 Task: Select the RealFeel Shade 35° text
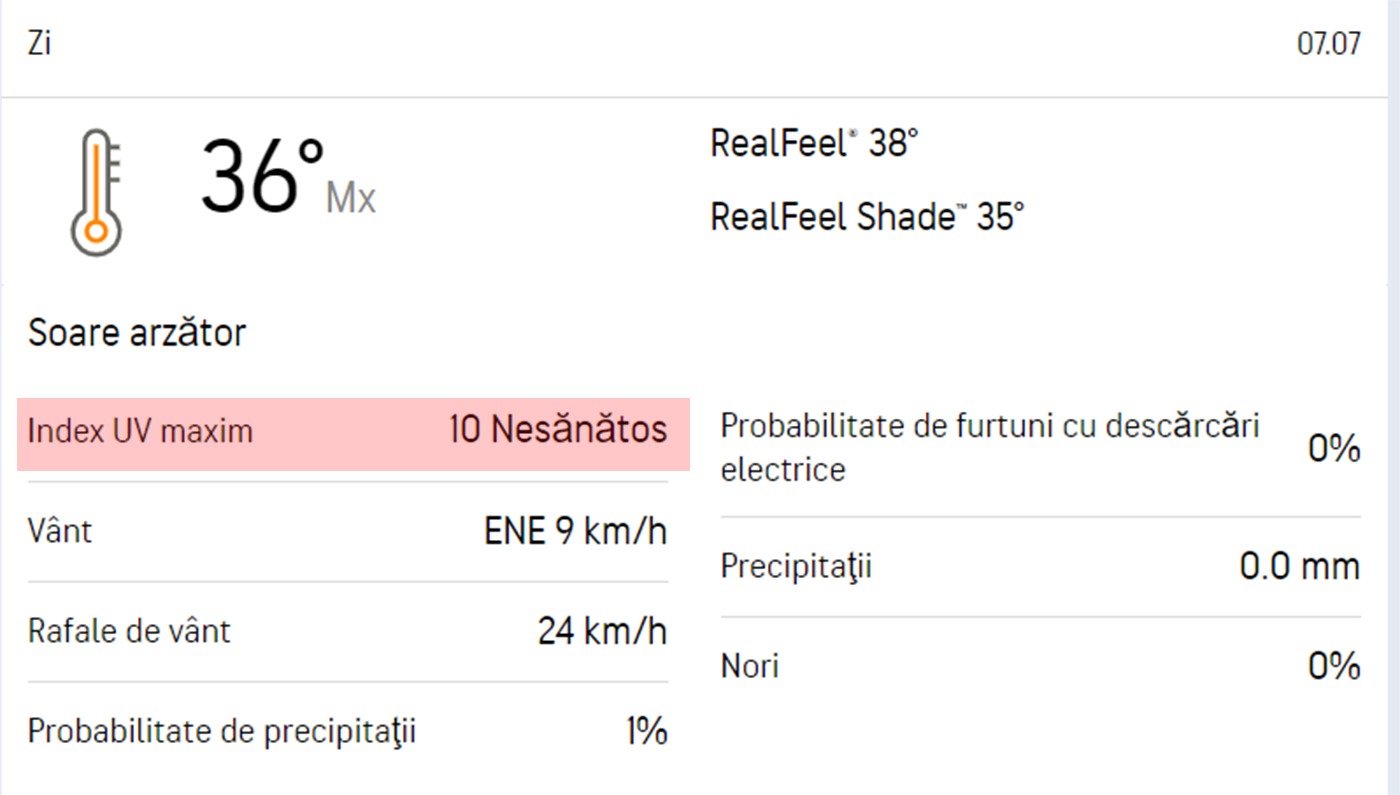tap(867, 216)
